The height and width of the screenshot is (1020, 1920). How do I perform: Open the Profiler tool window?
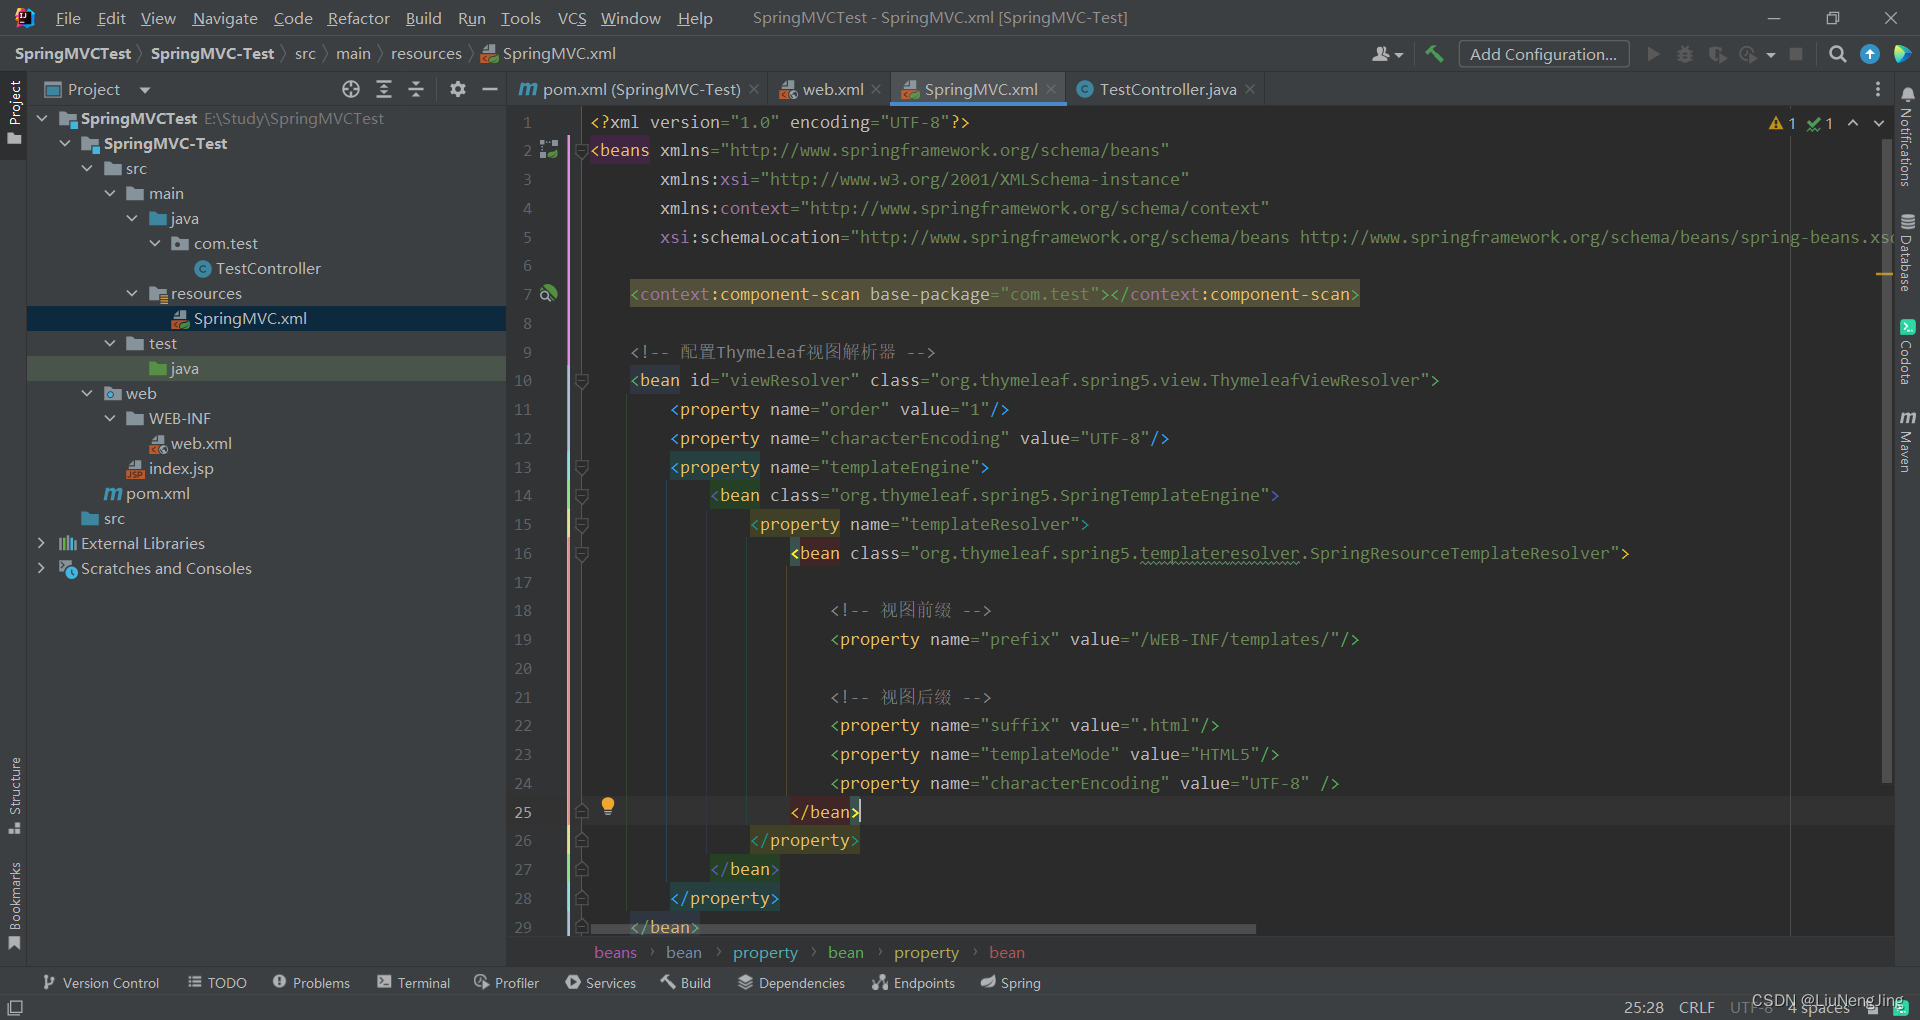pyautogui.click(x=507, y=983)
